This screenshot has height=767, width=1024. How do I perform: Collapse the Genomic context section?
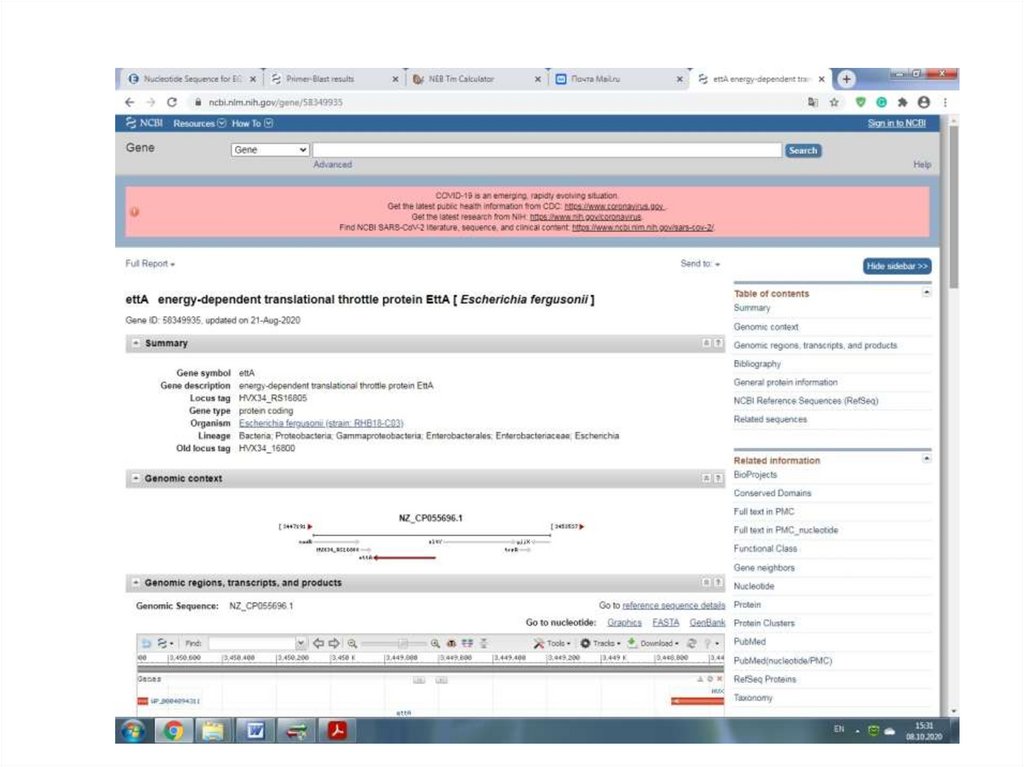tap(136, 478)
